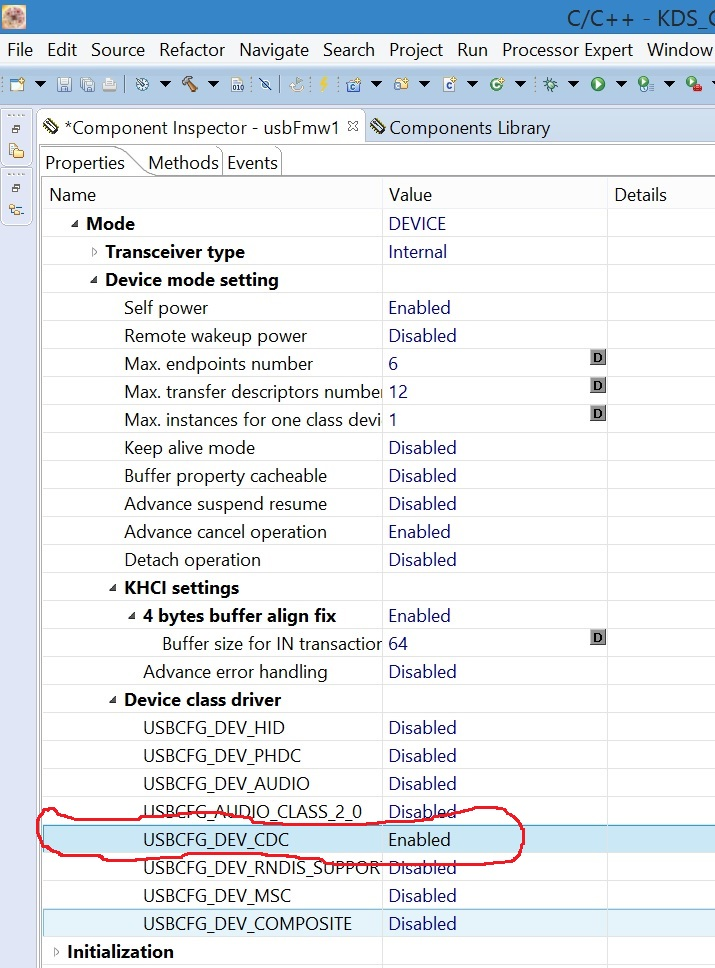Toggle Remote wakeup power Disabled value
Viewport: 715px width, 968px height.
coord(422,335)
